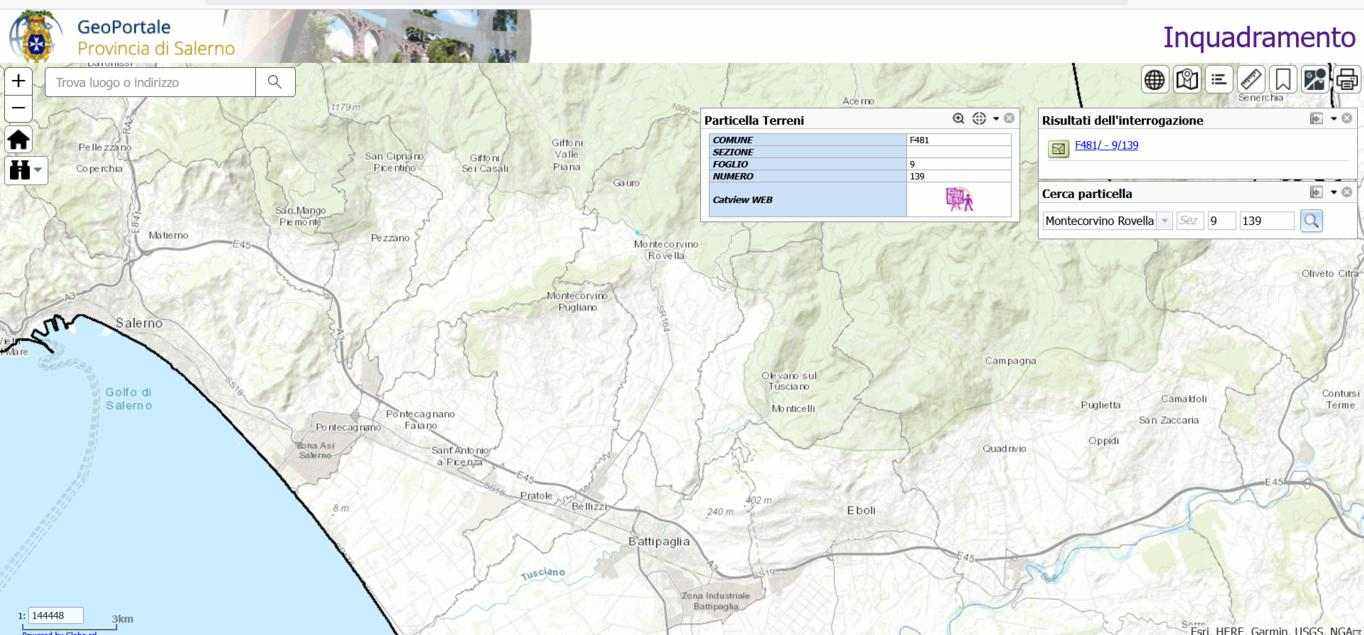The height and width of the screenshot is (635, 1364).
Task: Select the ruler measure tool
Action: pos(1250,80)
